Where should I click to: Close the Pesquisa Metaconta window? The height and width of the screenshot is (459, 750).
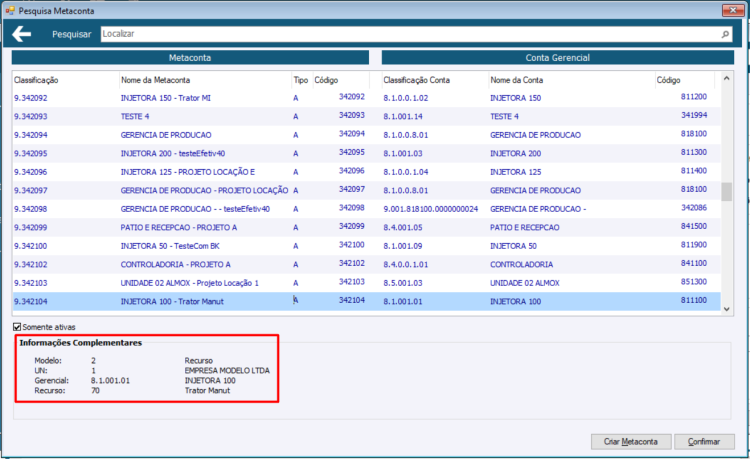(732, 10)
